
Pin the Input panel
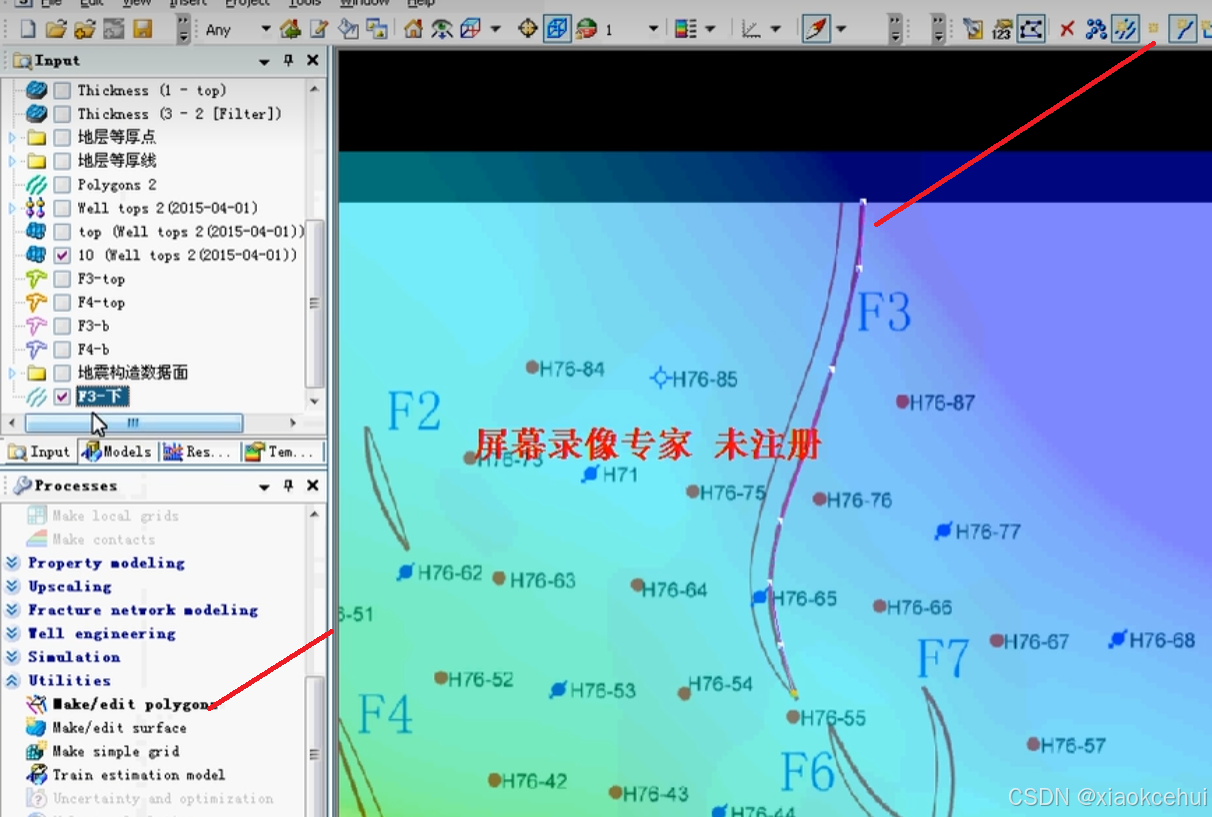pos(288,61)
